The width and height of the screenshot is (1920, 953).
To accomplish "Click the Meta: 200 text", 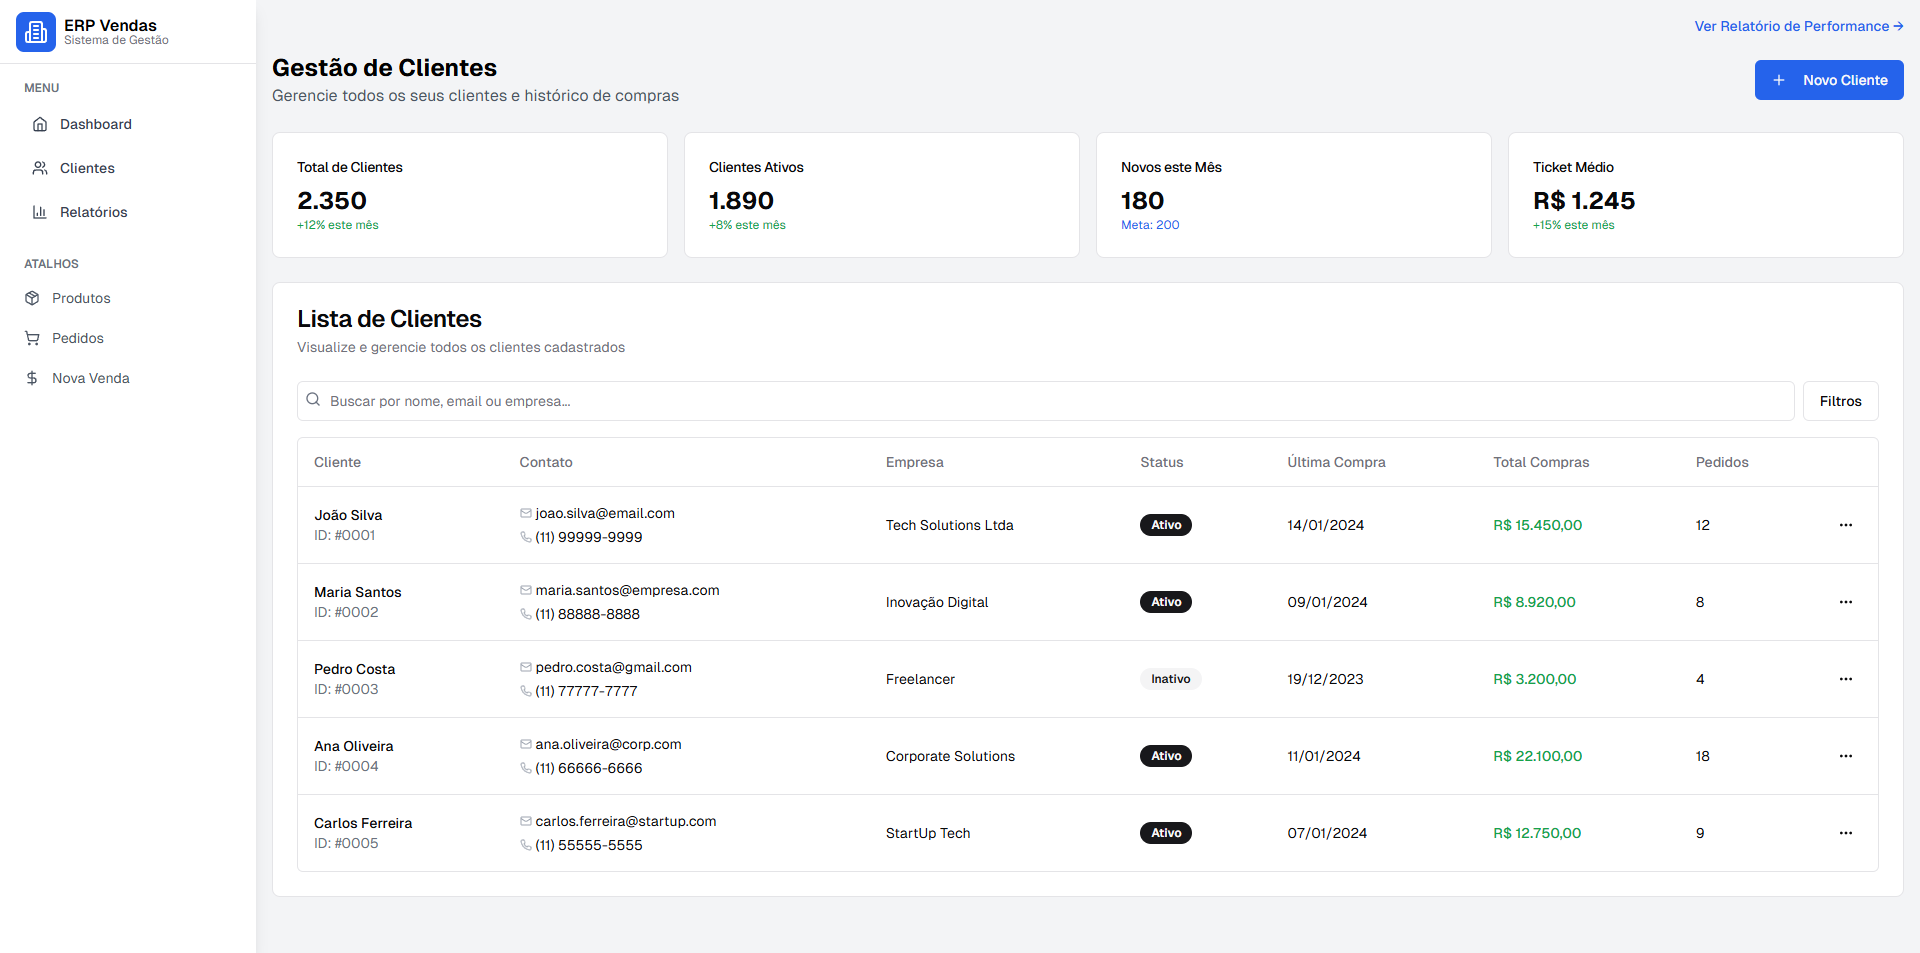I will coord(1150,225).
